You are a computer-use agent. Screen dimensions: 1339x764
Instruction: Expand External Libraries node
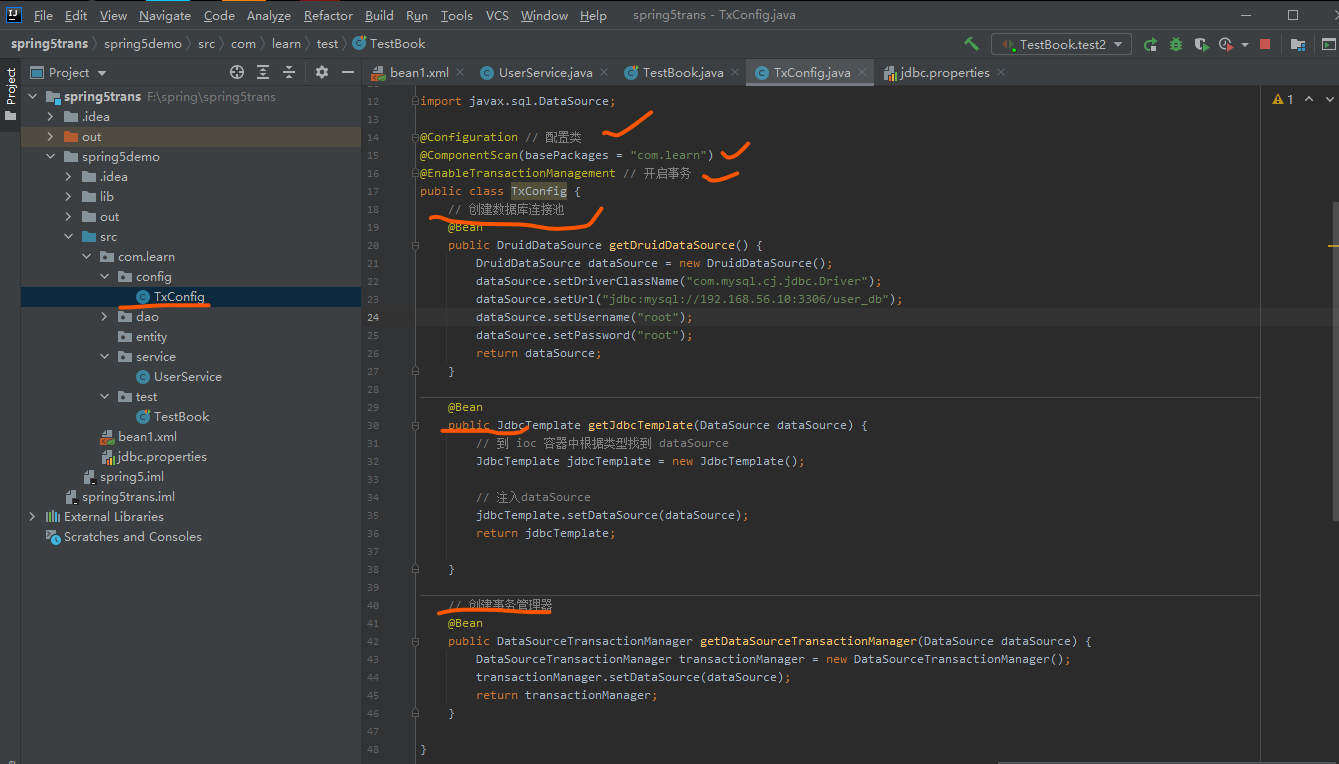pyautogui.click(x=32, y=517)
